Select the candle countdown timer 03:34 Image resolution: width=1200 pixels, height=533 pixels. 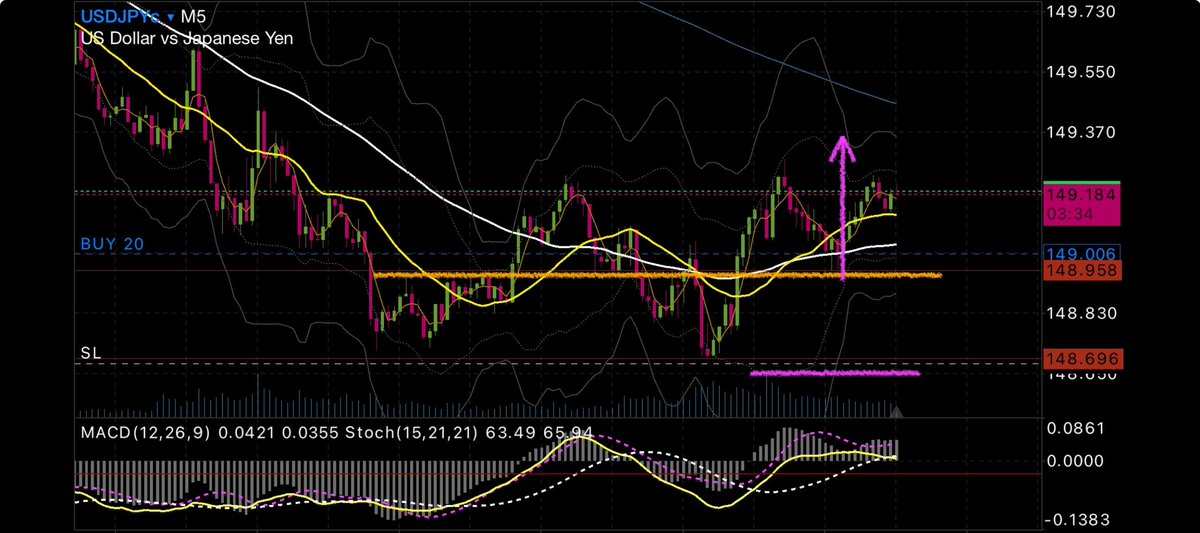(1069, 213)
